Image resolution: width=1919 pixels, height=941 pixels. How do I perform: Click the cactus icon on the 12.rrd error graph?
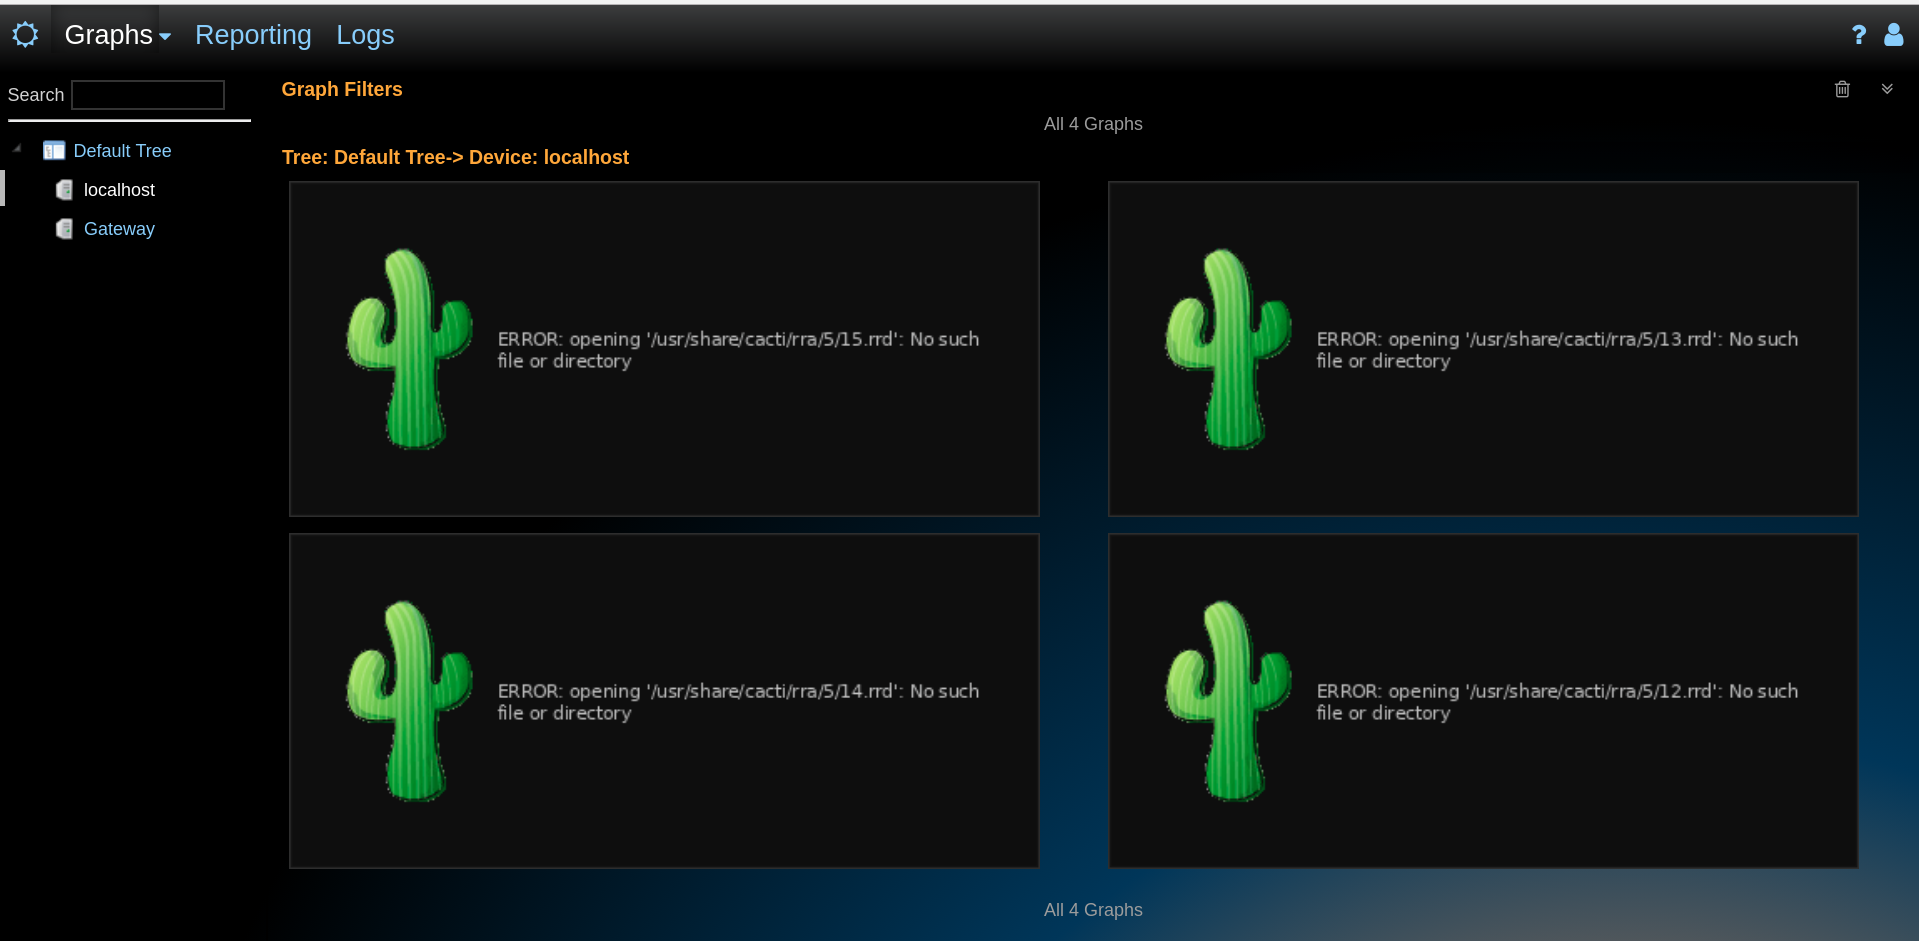coord(1228,700)
